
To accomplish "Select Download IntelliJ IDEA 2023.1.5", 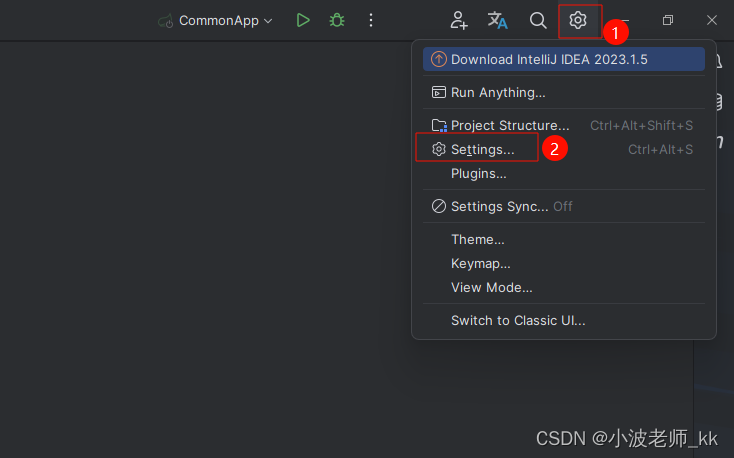I will (x=564, y=59).
